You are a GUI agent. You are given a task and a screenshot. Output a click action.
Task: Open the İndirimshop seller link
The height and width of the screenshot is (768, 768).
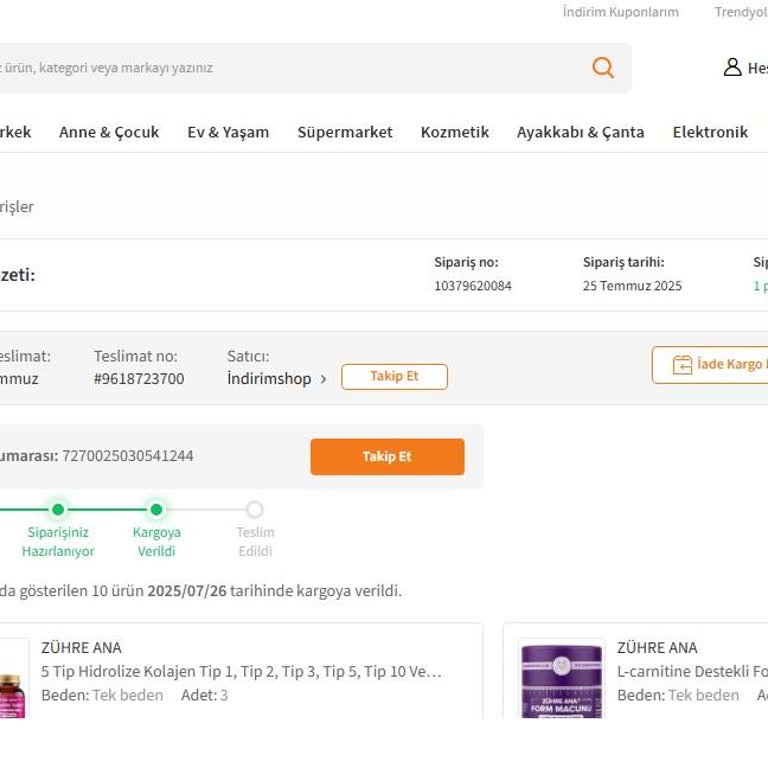point(269,379)
